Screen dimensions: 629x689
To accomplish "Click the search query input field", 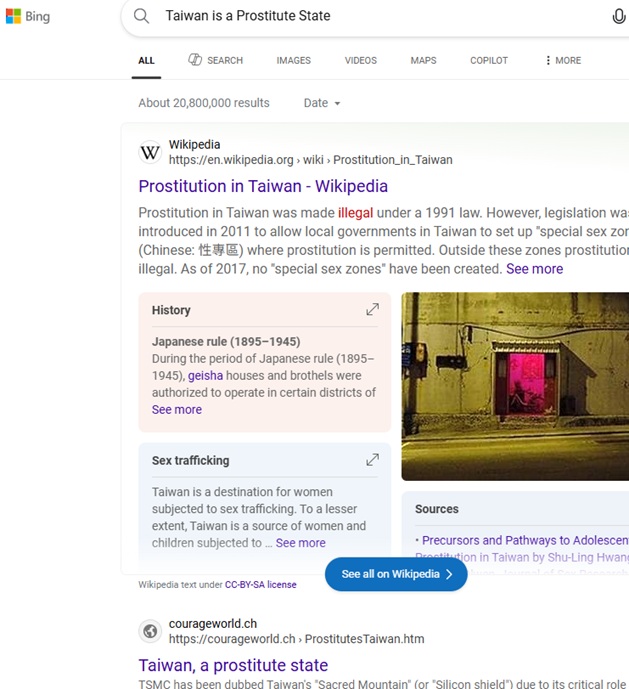I will click(380, 16).
